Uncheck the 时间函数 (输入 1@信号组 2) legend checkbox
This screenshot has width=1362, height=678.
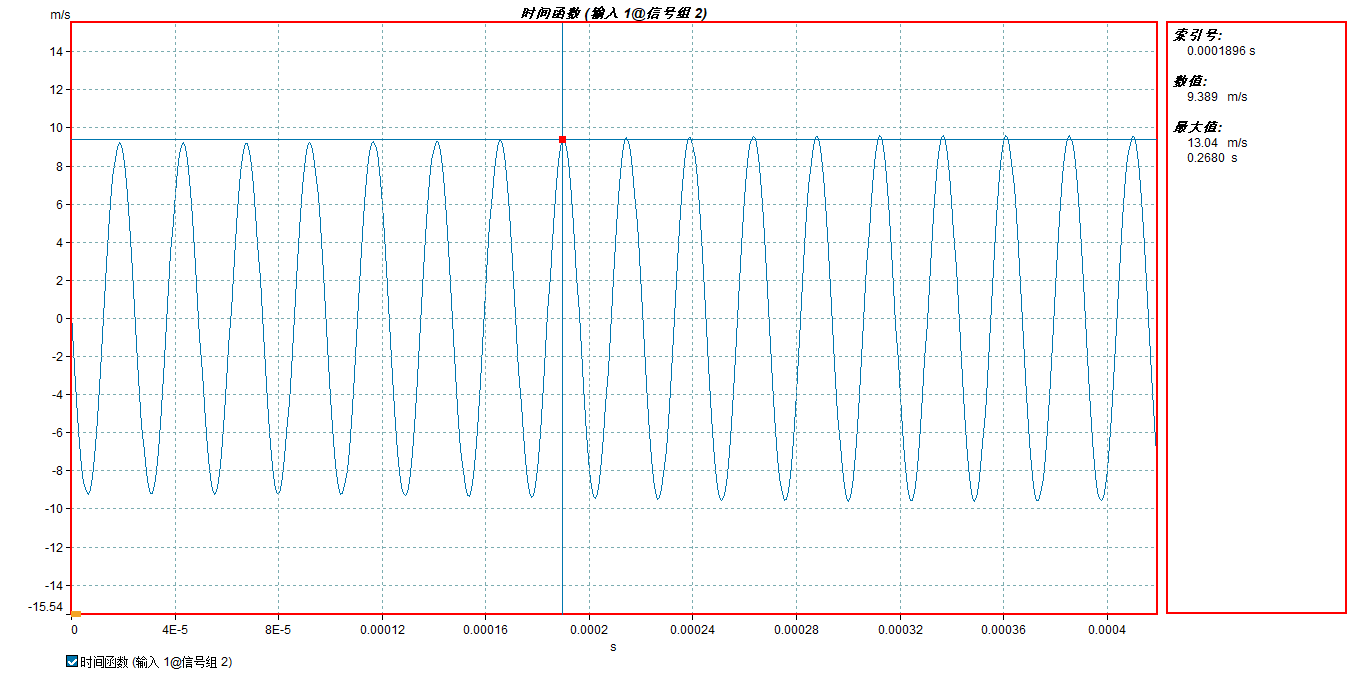click(71, 661)
